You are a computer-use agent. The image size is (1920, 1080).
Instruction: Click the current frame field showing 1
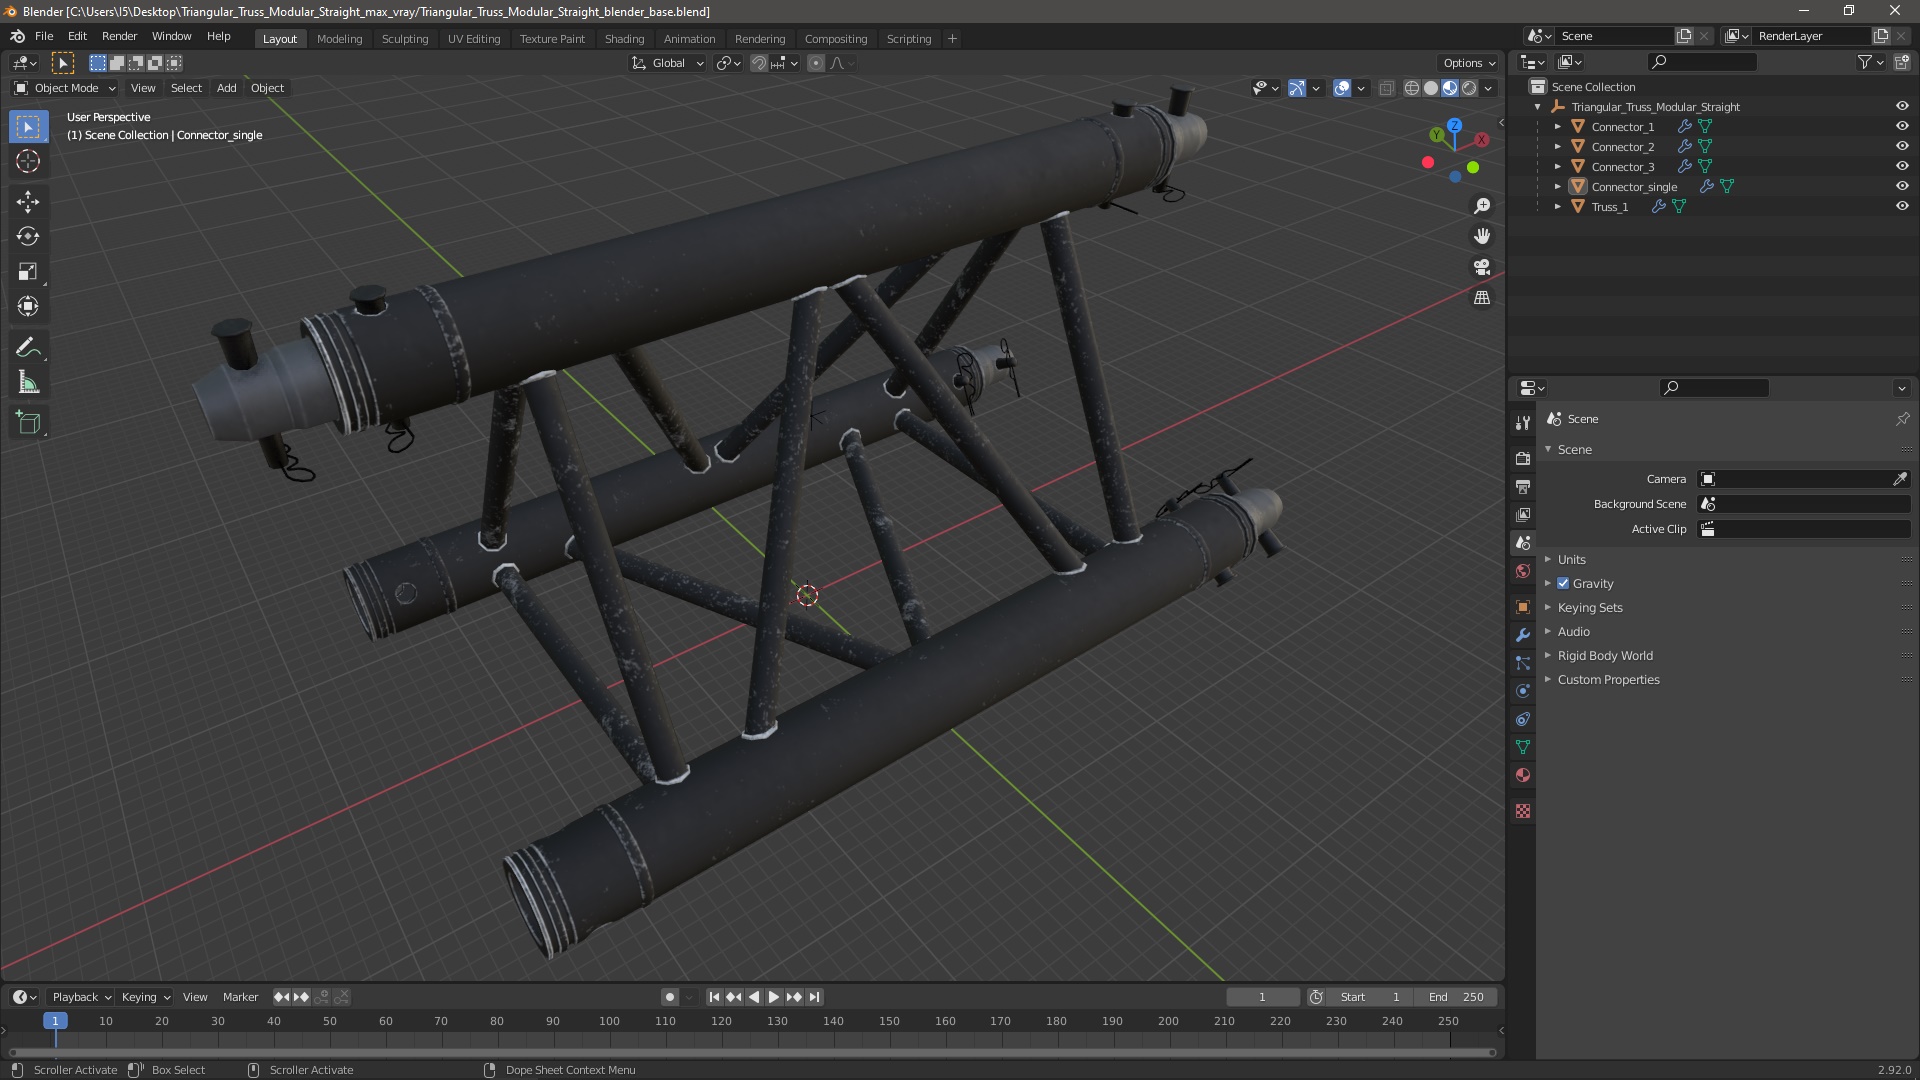(x=1262, y=997)
